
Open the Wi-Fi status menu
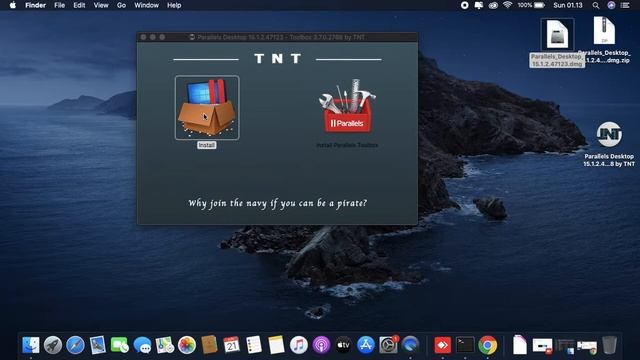(x=507, y=5)
